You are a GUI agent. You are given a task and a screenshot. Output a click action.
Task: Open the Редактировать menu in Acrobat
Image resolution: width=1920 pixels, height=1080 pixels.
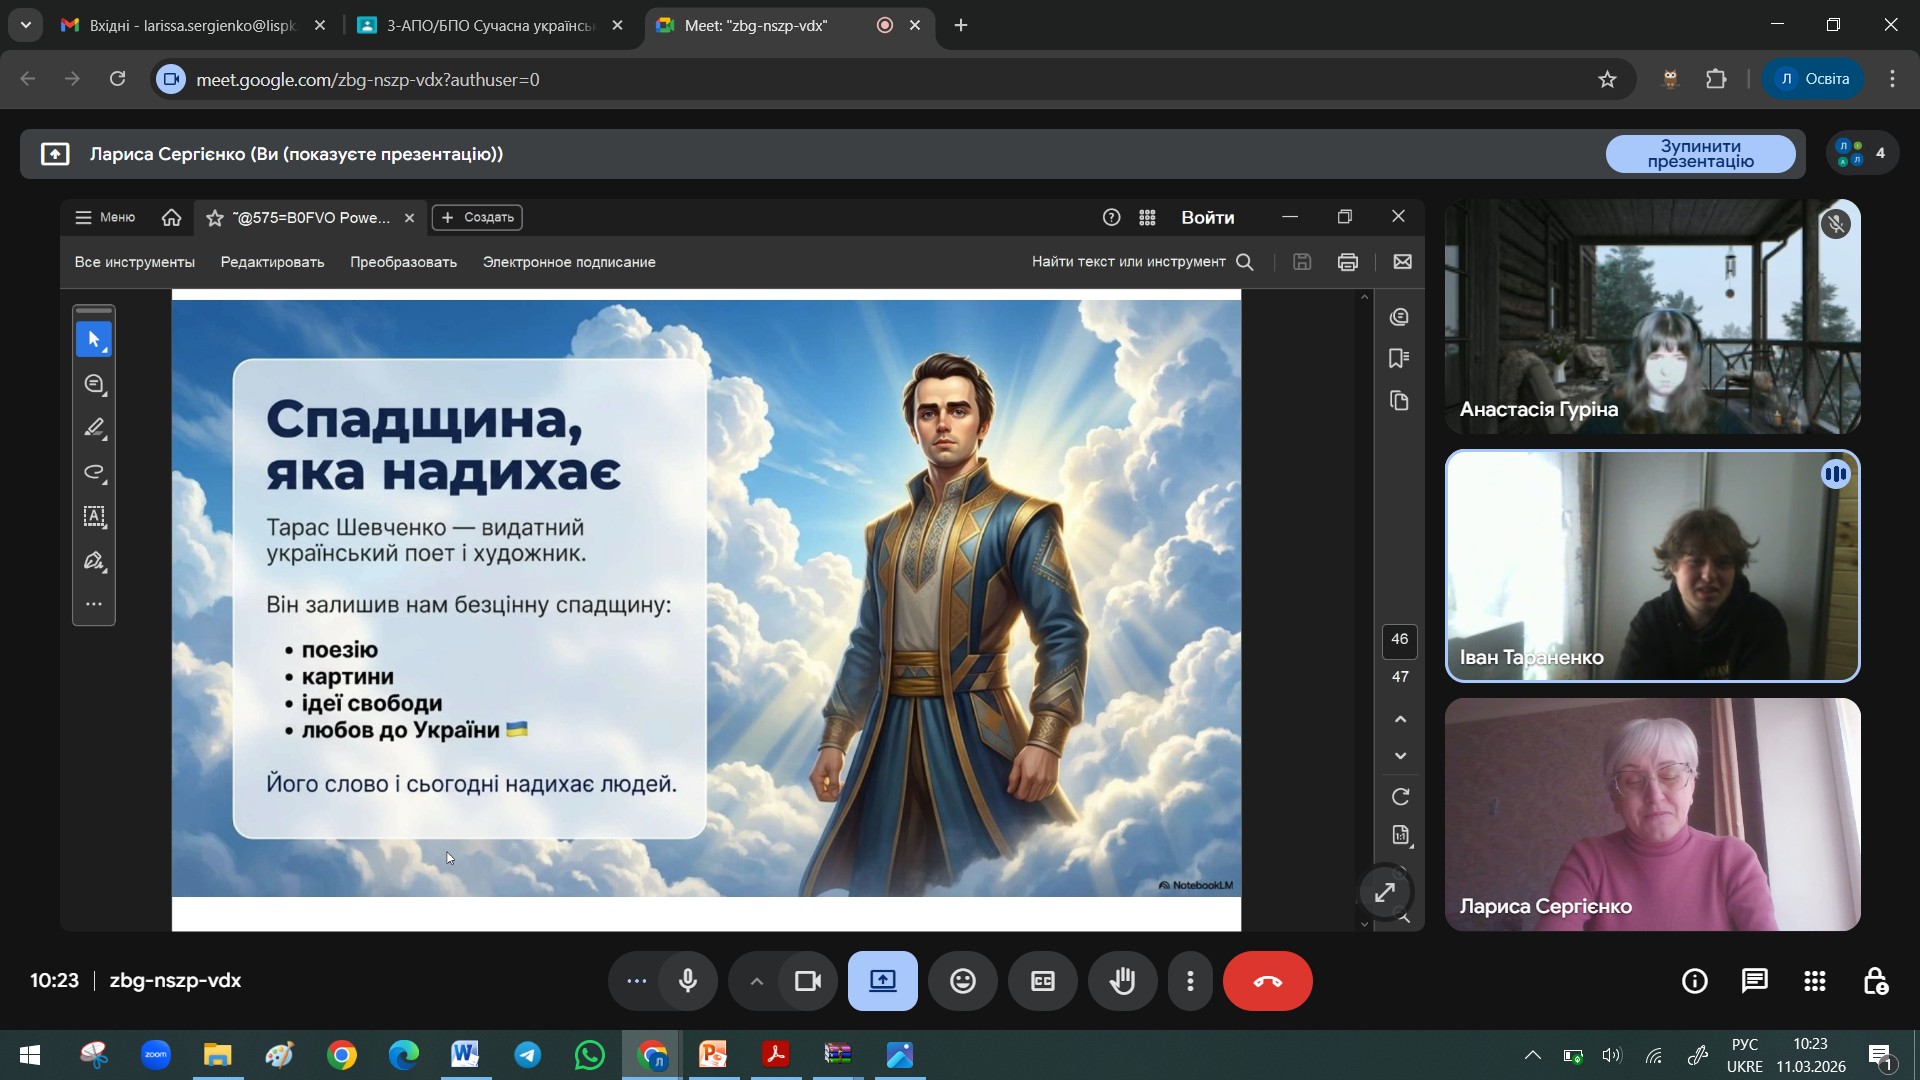tap(272, 262)
